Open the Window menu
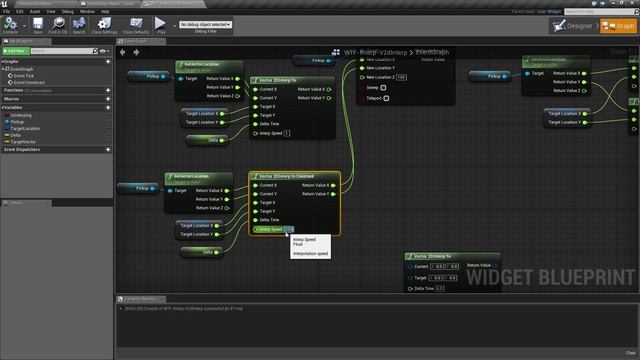This screenshot has height=360, width=640. 87,11
